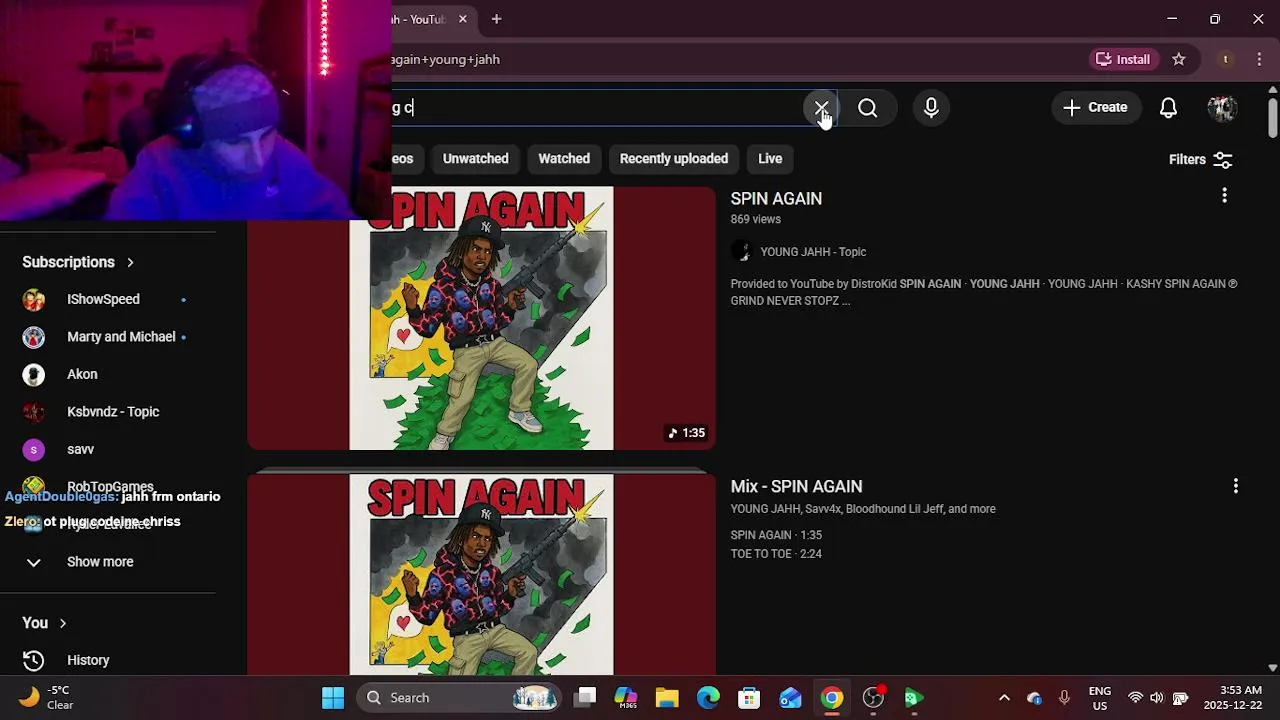Bookmark this page with the star icon
This screenshot has height=720, width=1280.
[x=1179, y=59]
